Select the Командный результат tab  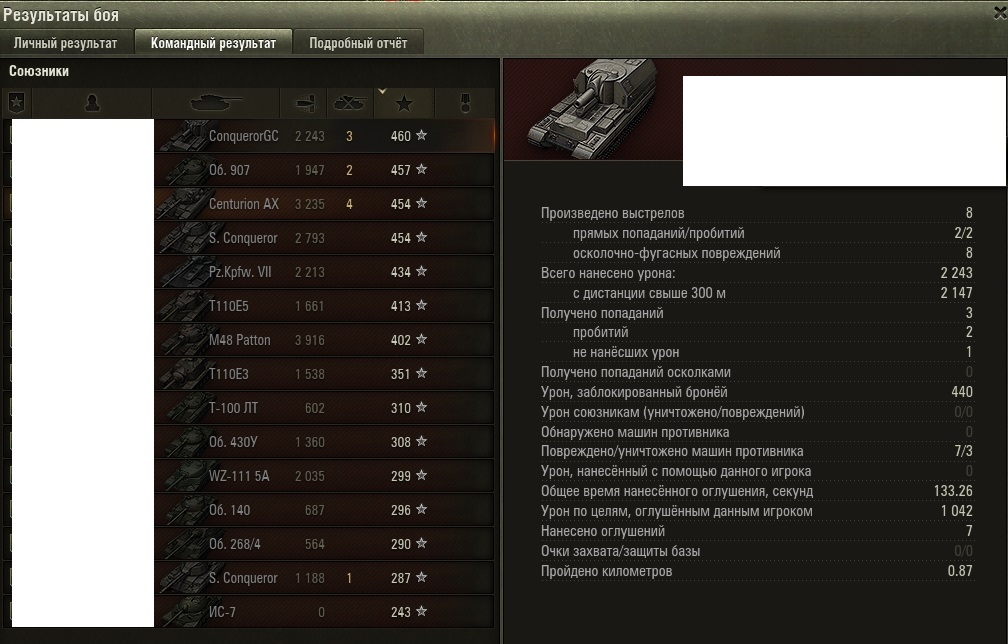pyautogui.click(x=213, y=43)
